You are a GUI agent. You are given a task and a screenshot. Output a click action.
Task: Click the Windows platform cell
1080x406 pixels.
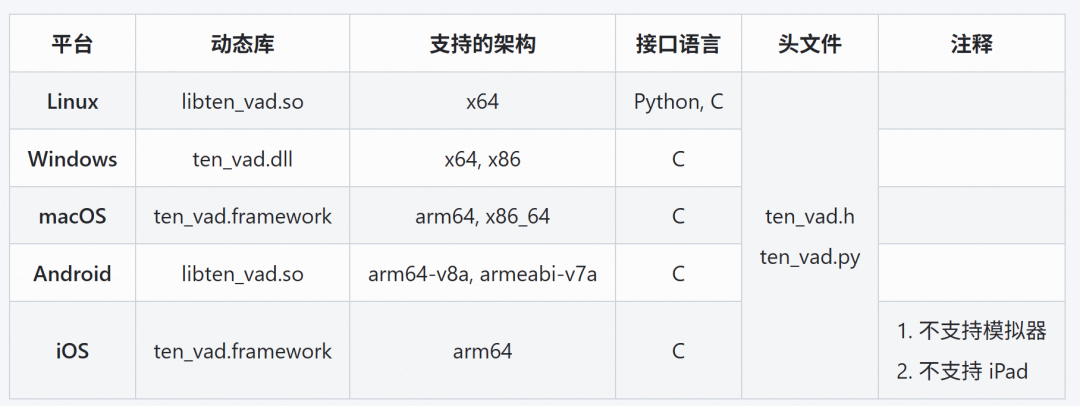point(72,159)
